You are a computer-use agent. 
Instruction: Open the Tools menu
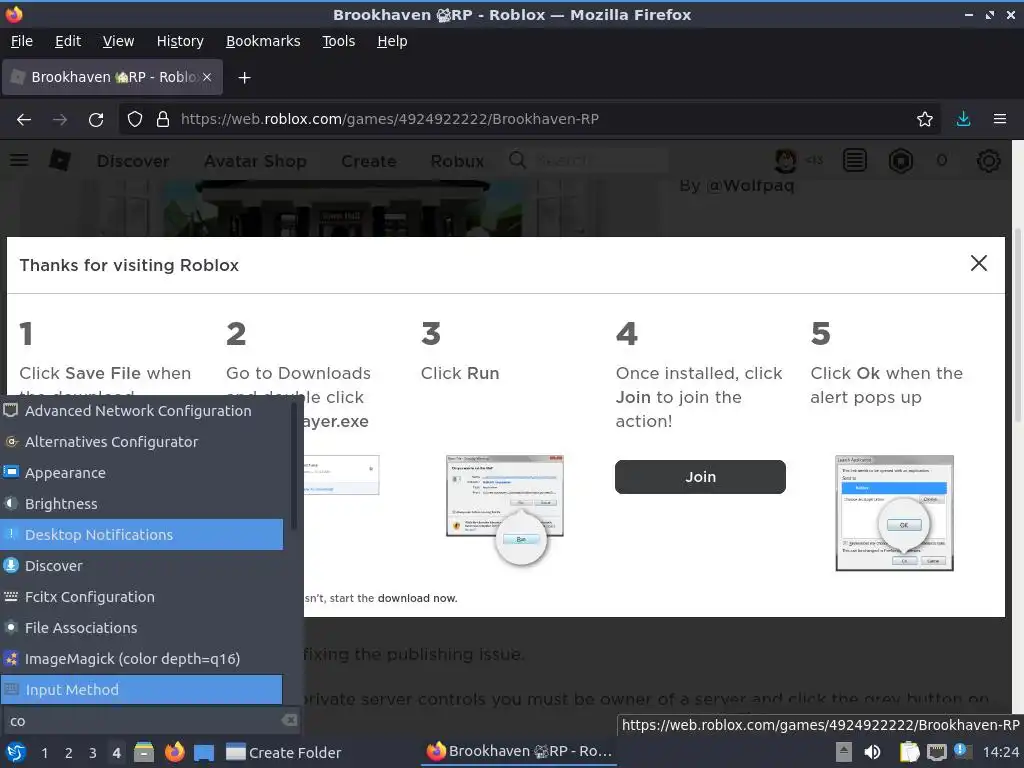coord(338,41)
